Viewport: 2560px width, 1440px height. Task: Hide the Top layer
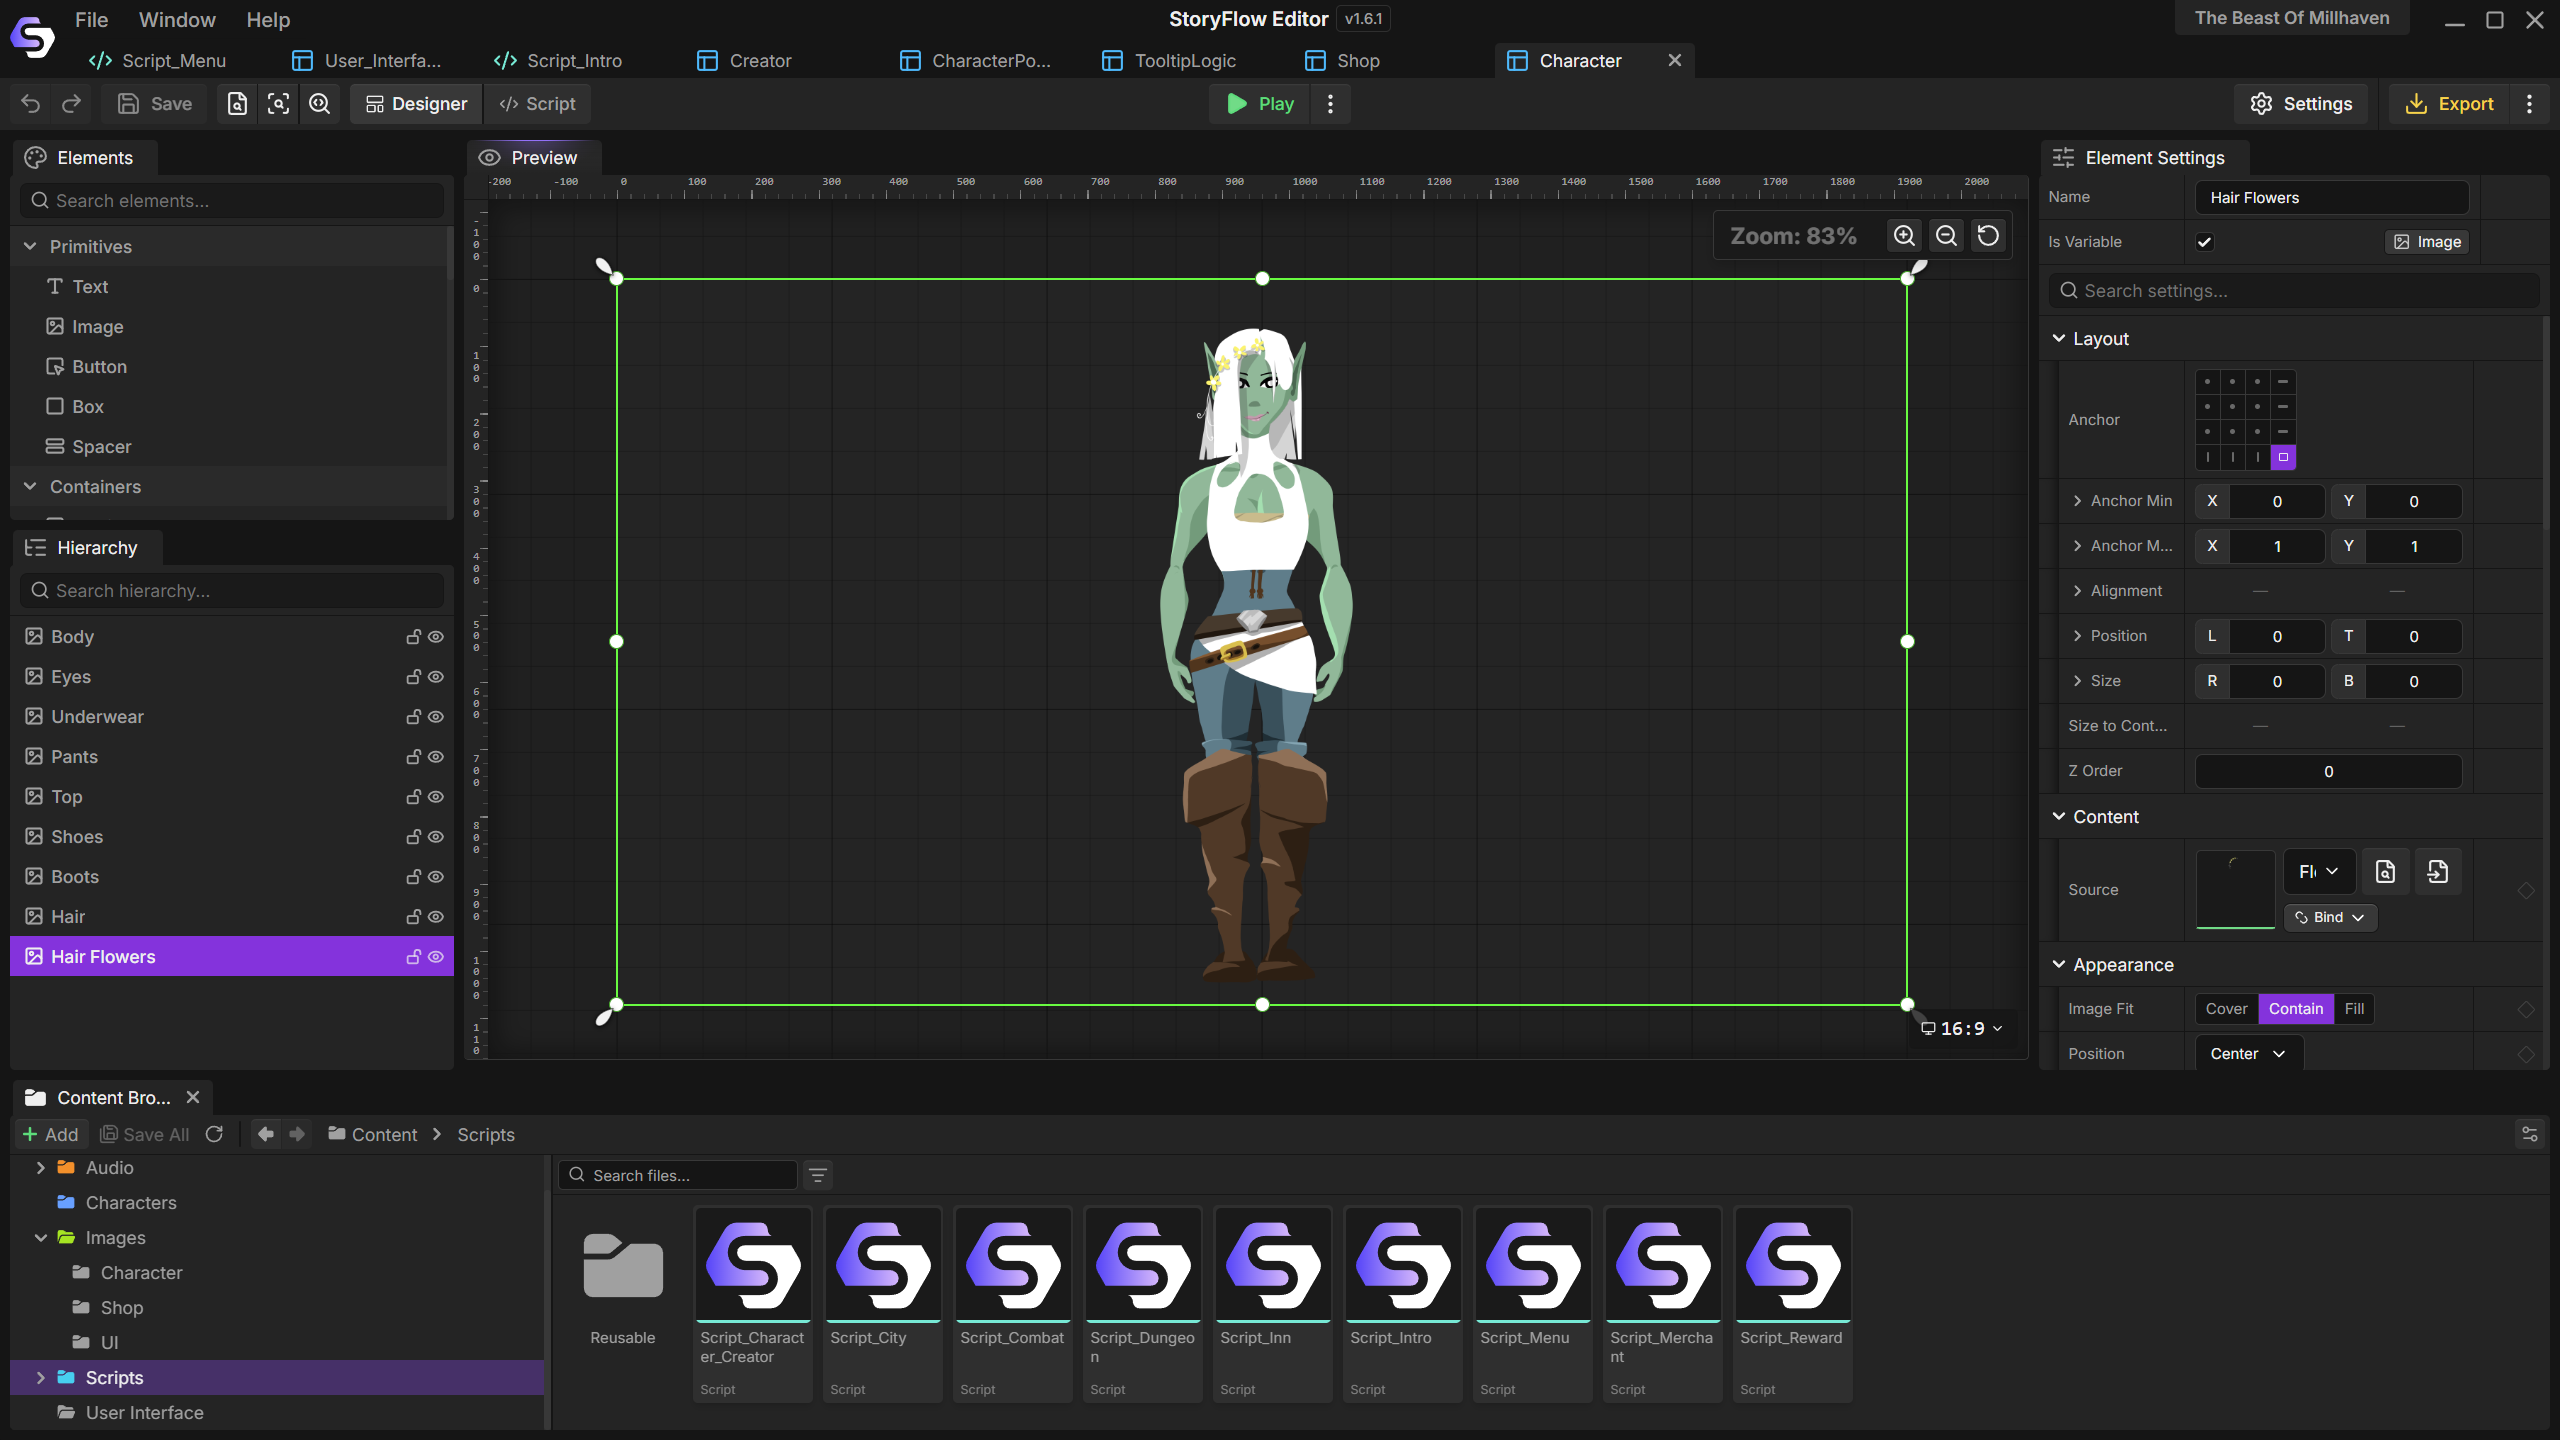click(x=436, y=797)
